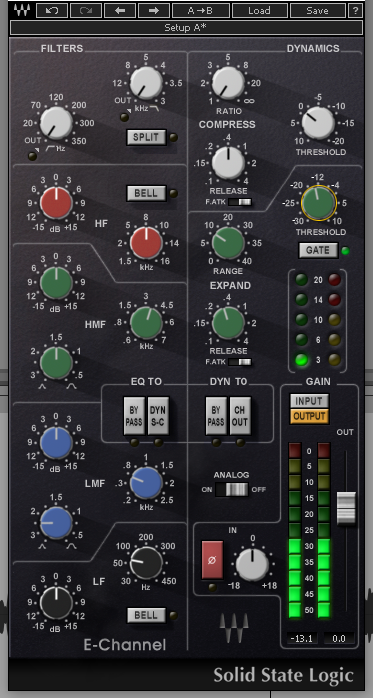Select INPUT meter mode
This screenshot has height=698, width=373.
coord(309,401)
